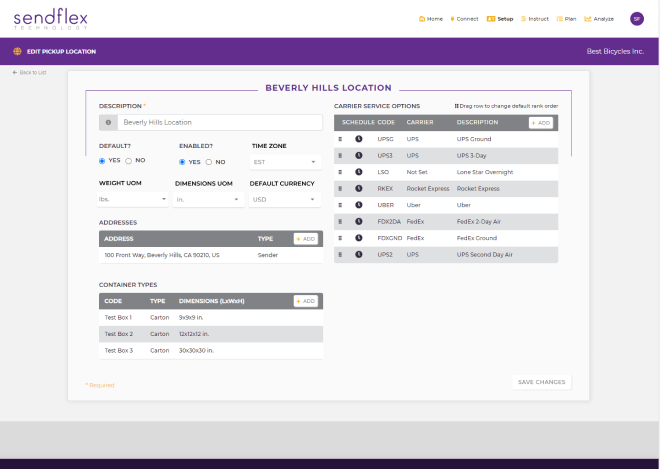The width and height of the screenshot is (660, 469).
Task: Select Yes for Default option
Action: [102, 161]
